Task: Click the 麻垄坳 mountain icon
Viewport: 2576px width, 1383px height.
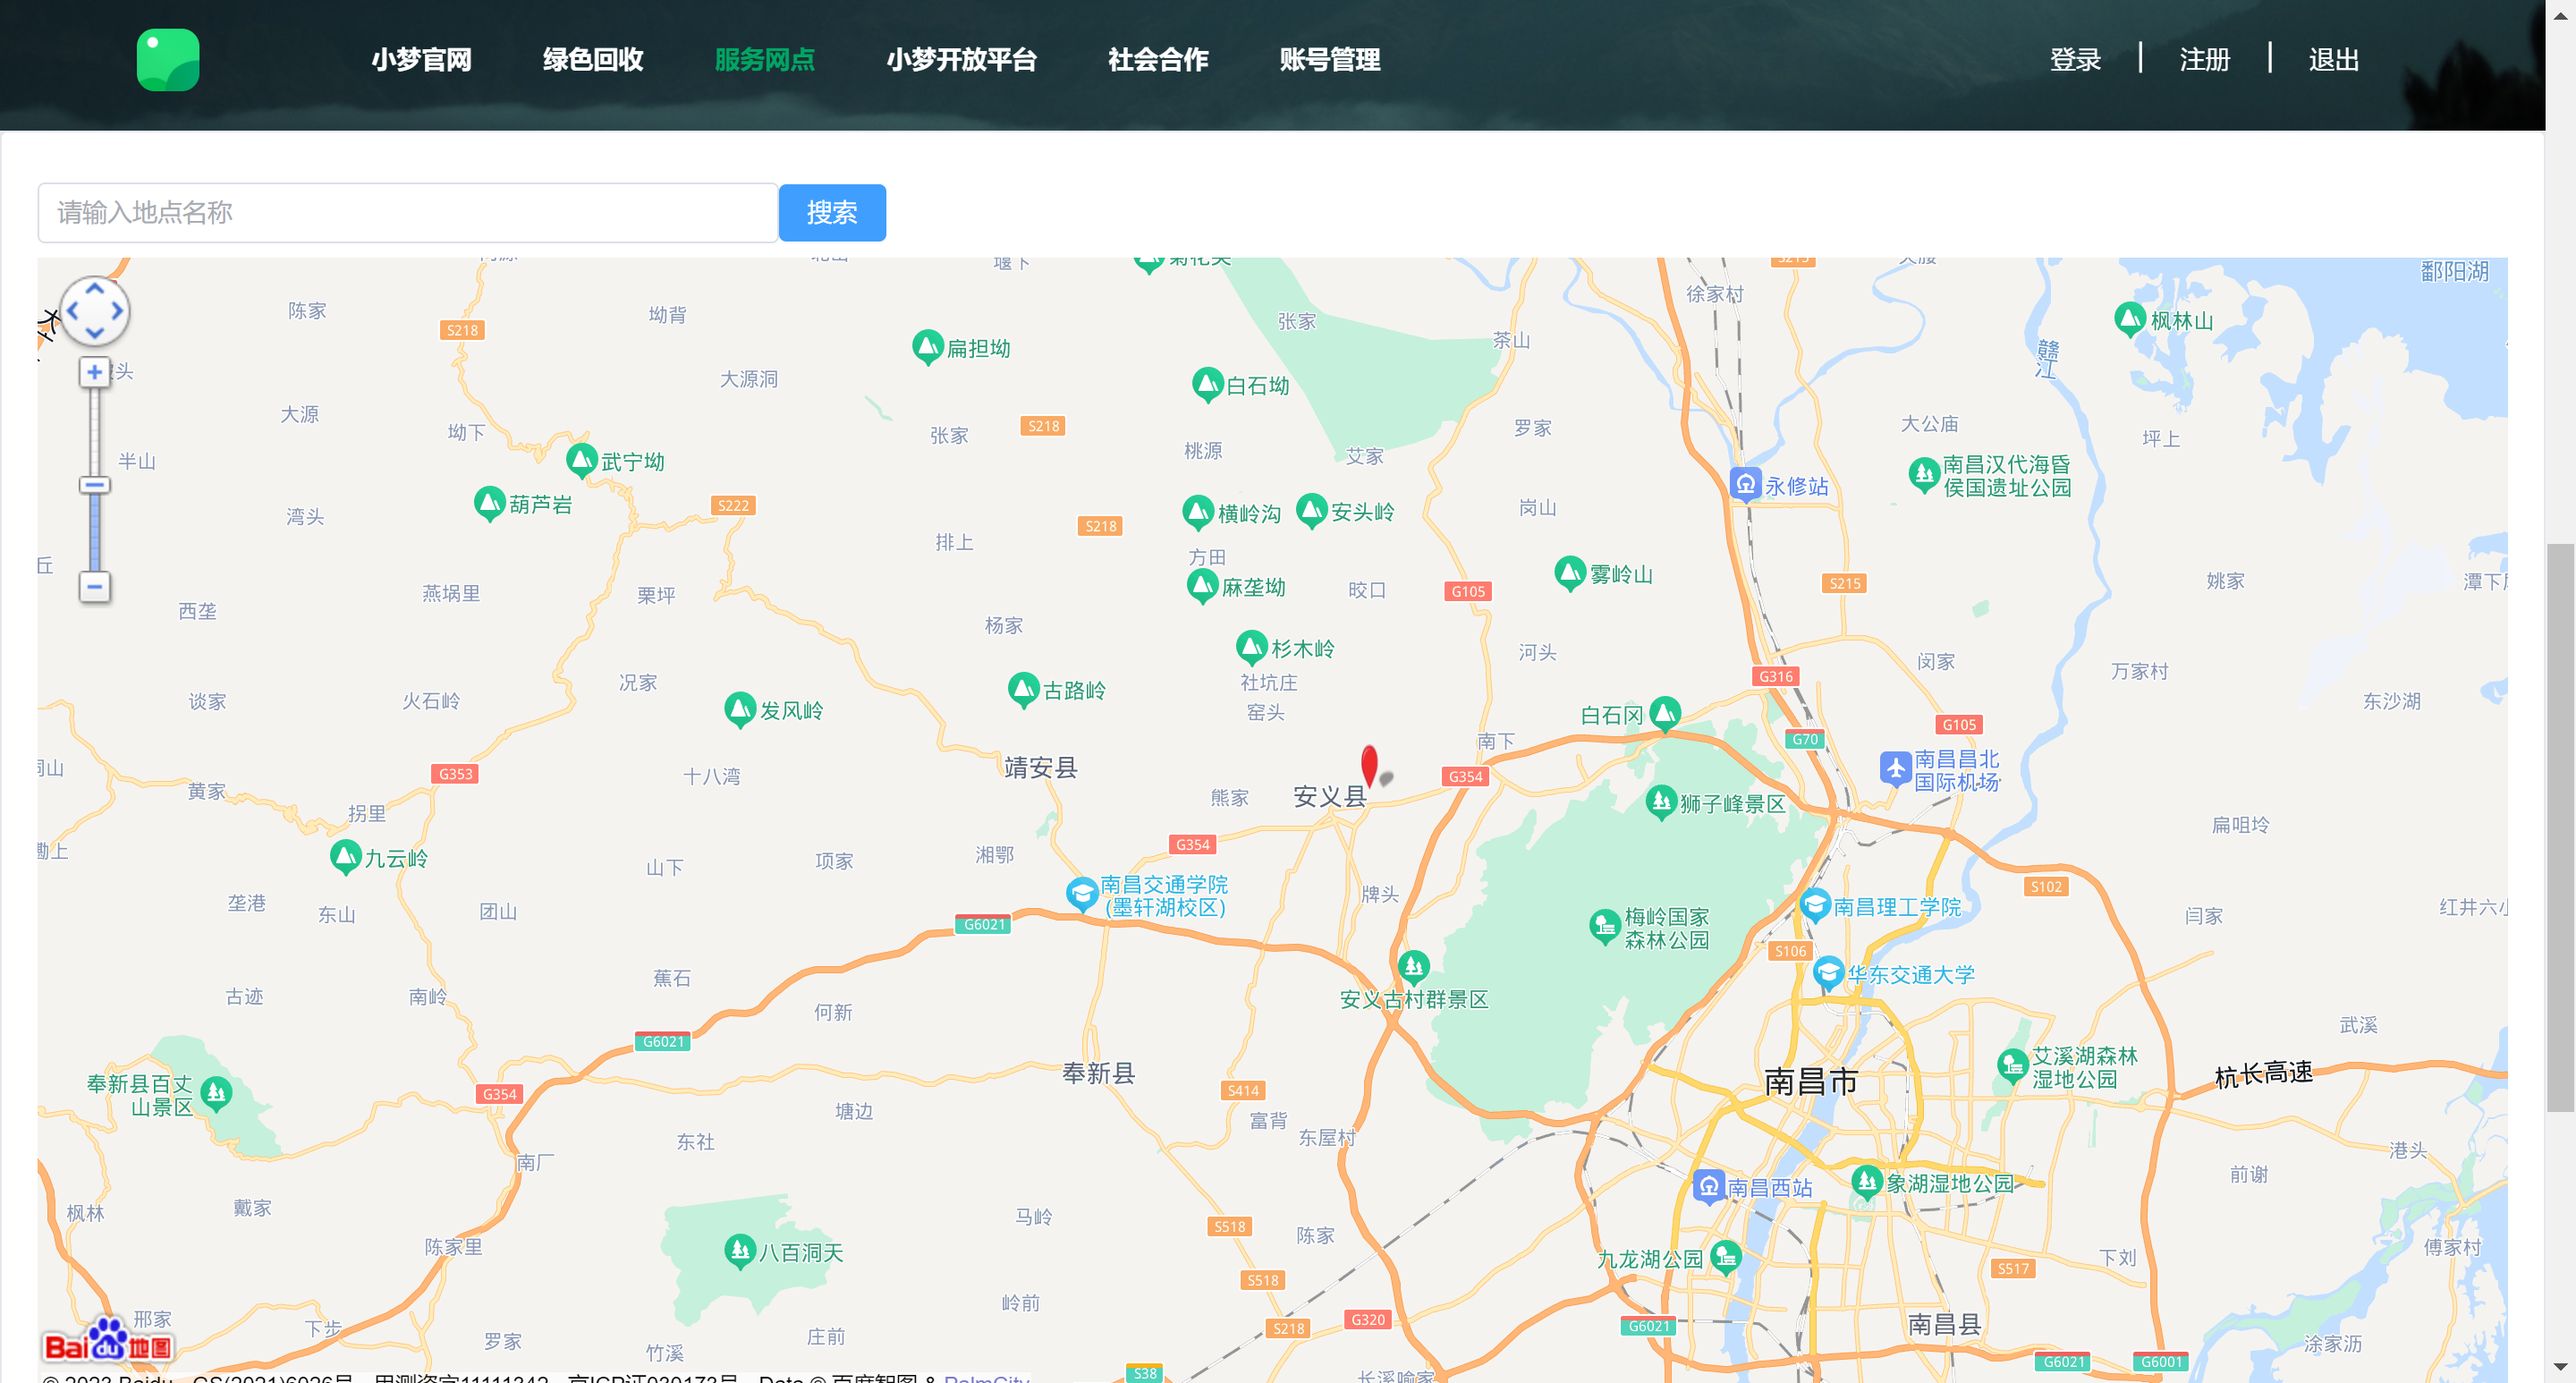Action: point(1201,586)
